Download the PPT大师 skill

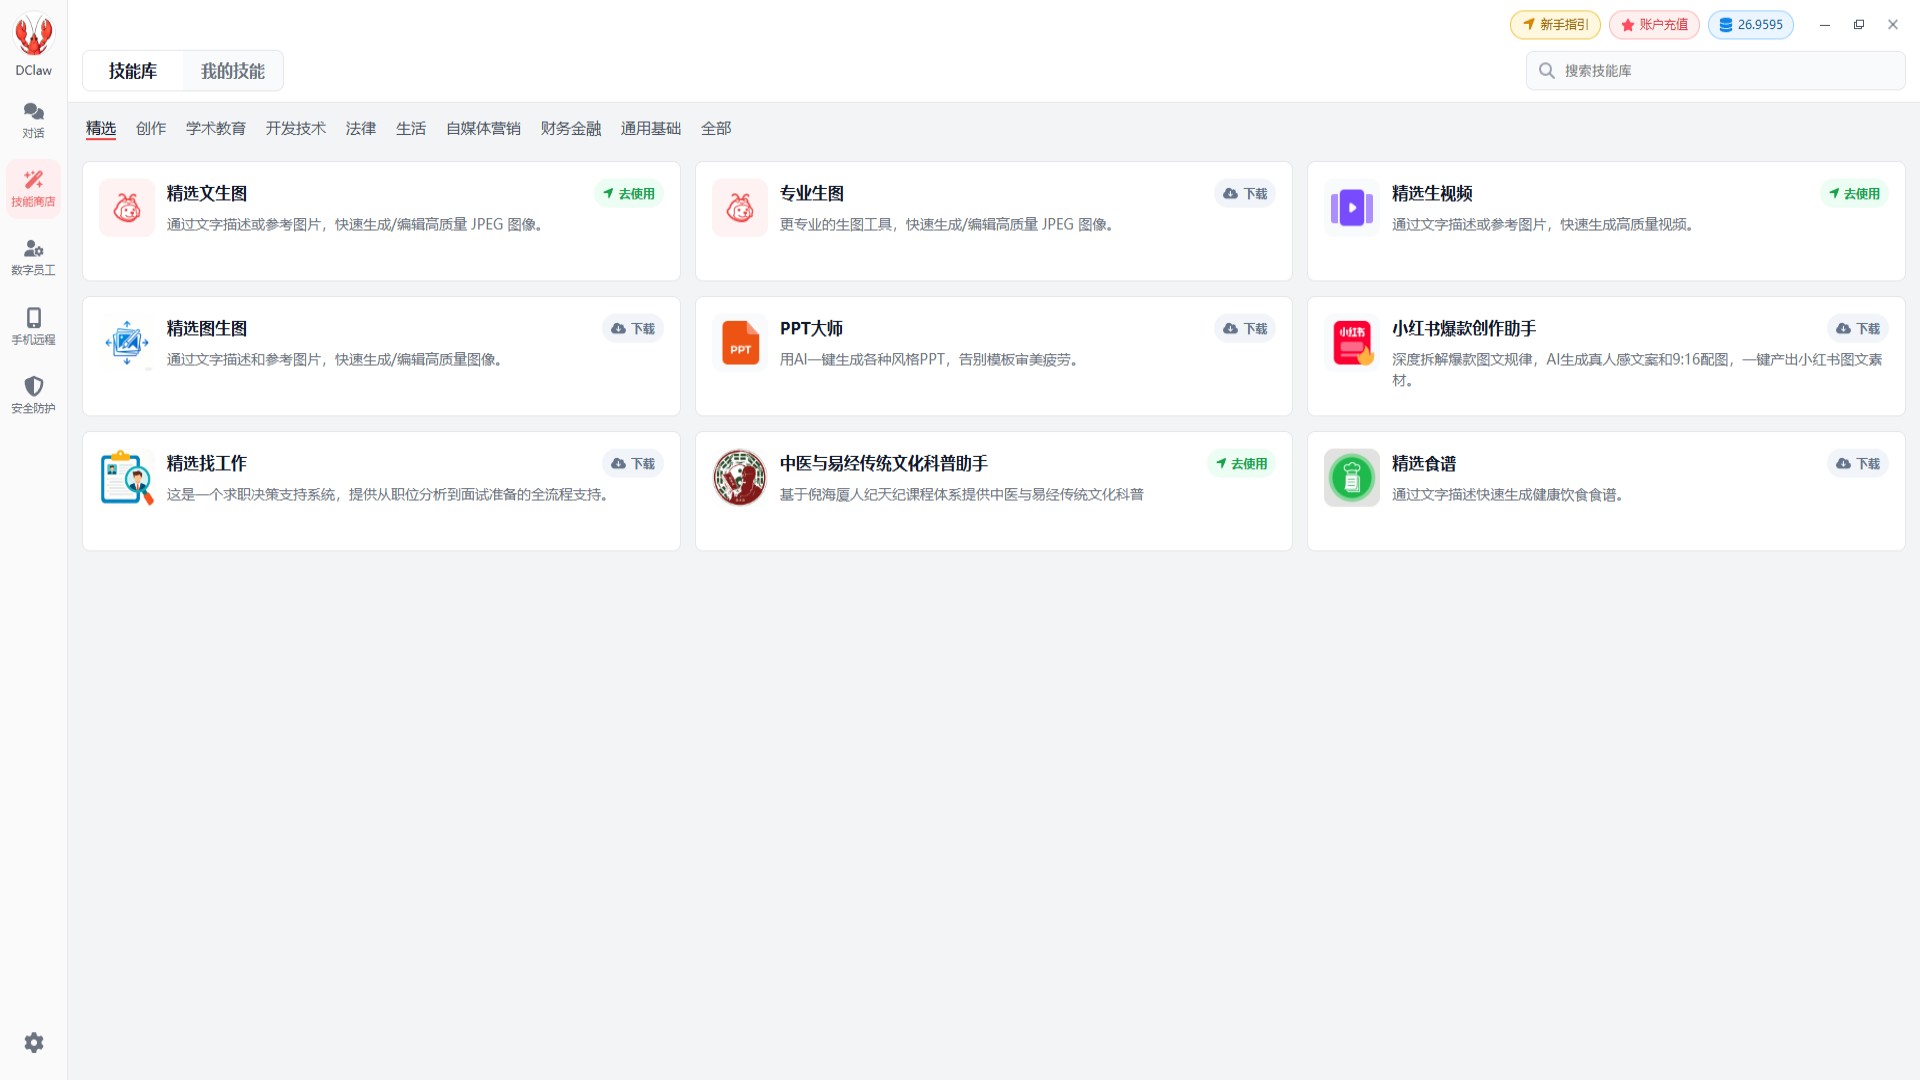click(x=1245, y=329)
